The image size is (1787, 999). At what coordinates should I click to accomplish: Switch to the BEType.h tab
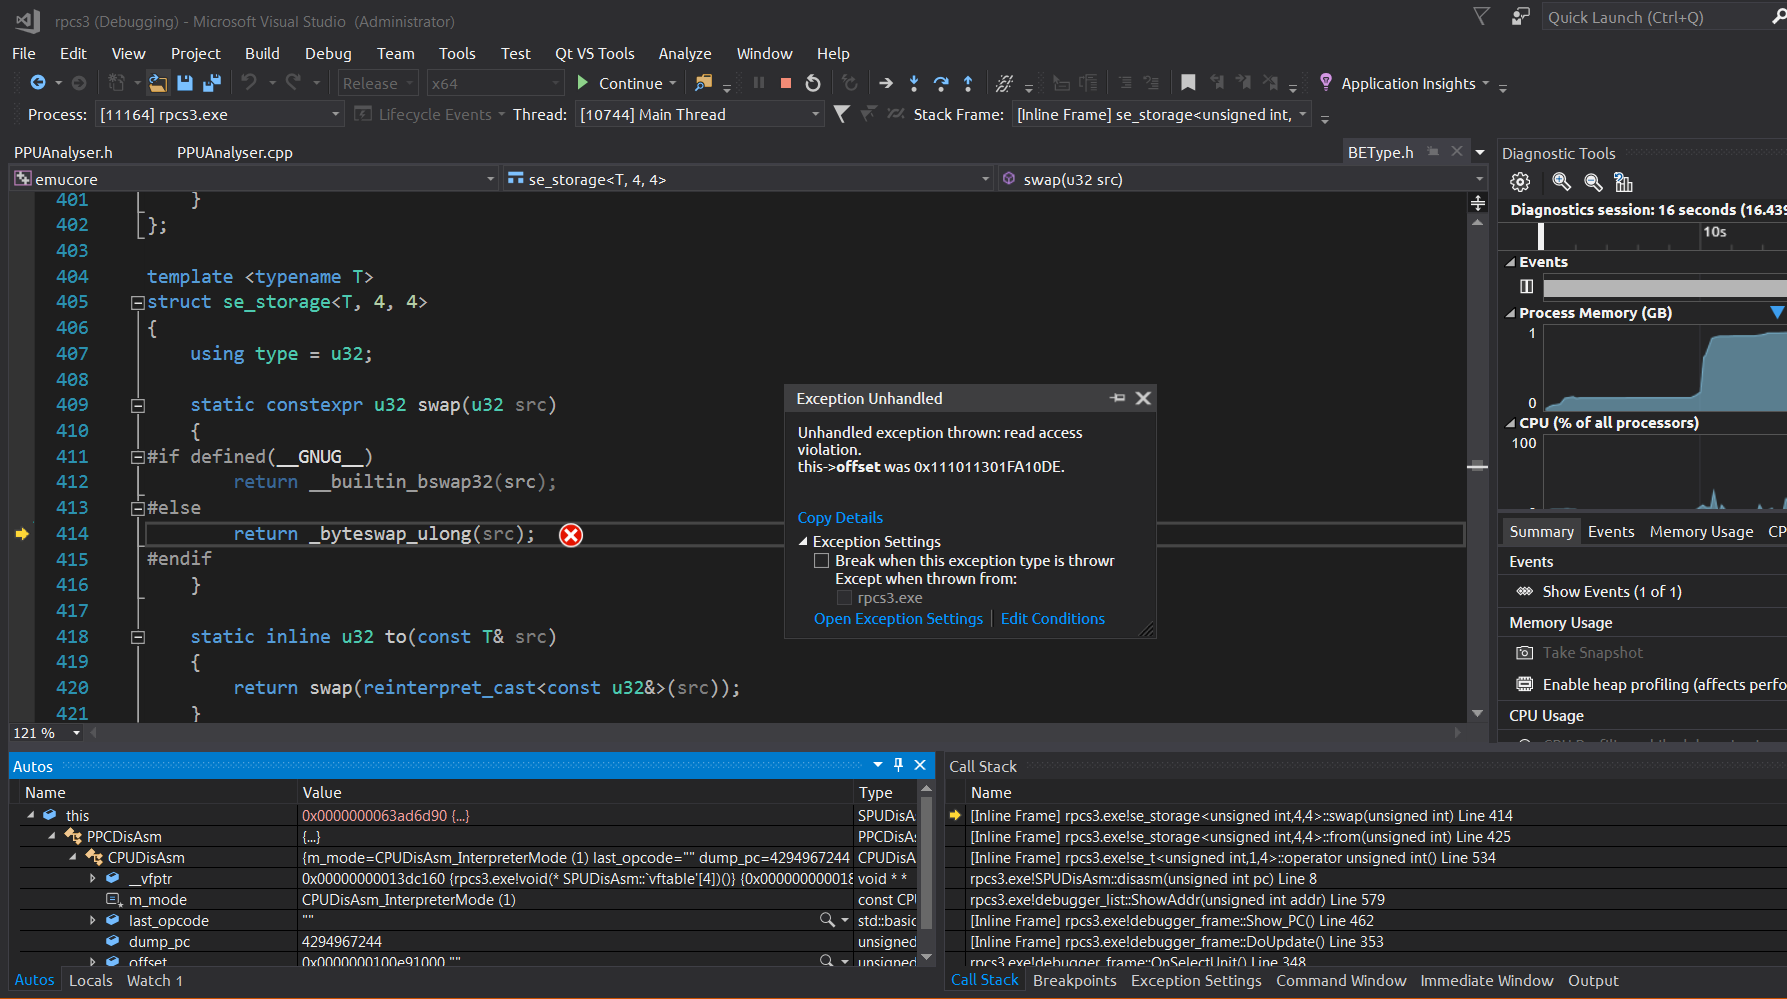click(x=1382, y=152)
